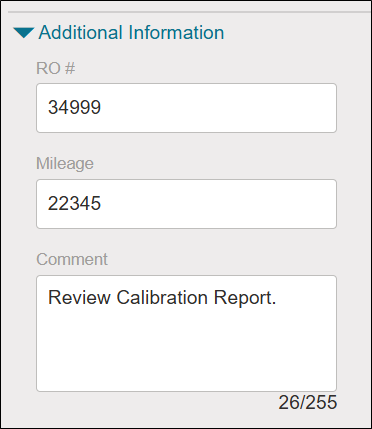Click the Mileage field label

click(x=65, y=164)
